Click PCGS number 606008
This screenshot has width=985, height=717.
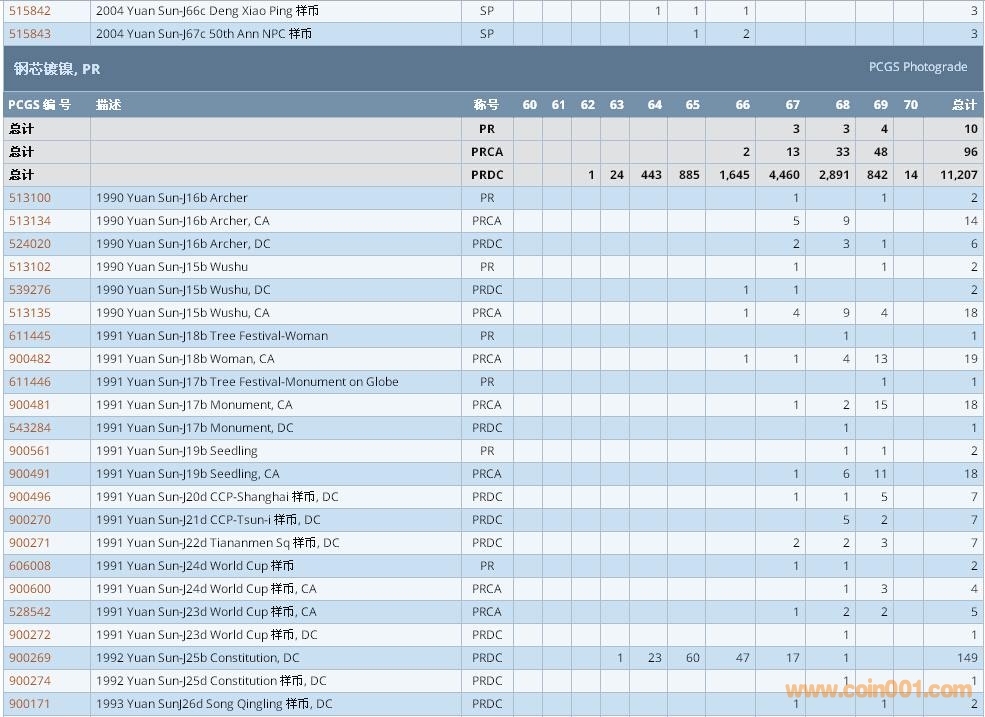pos(30,566)
